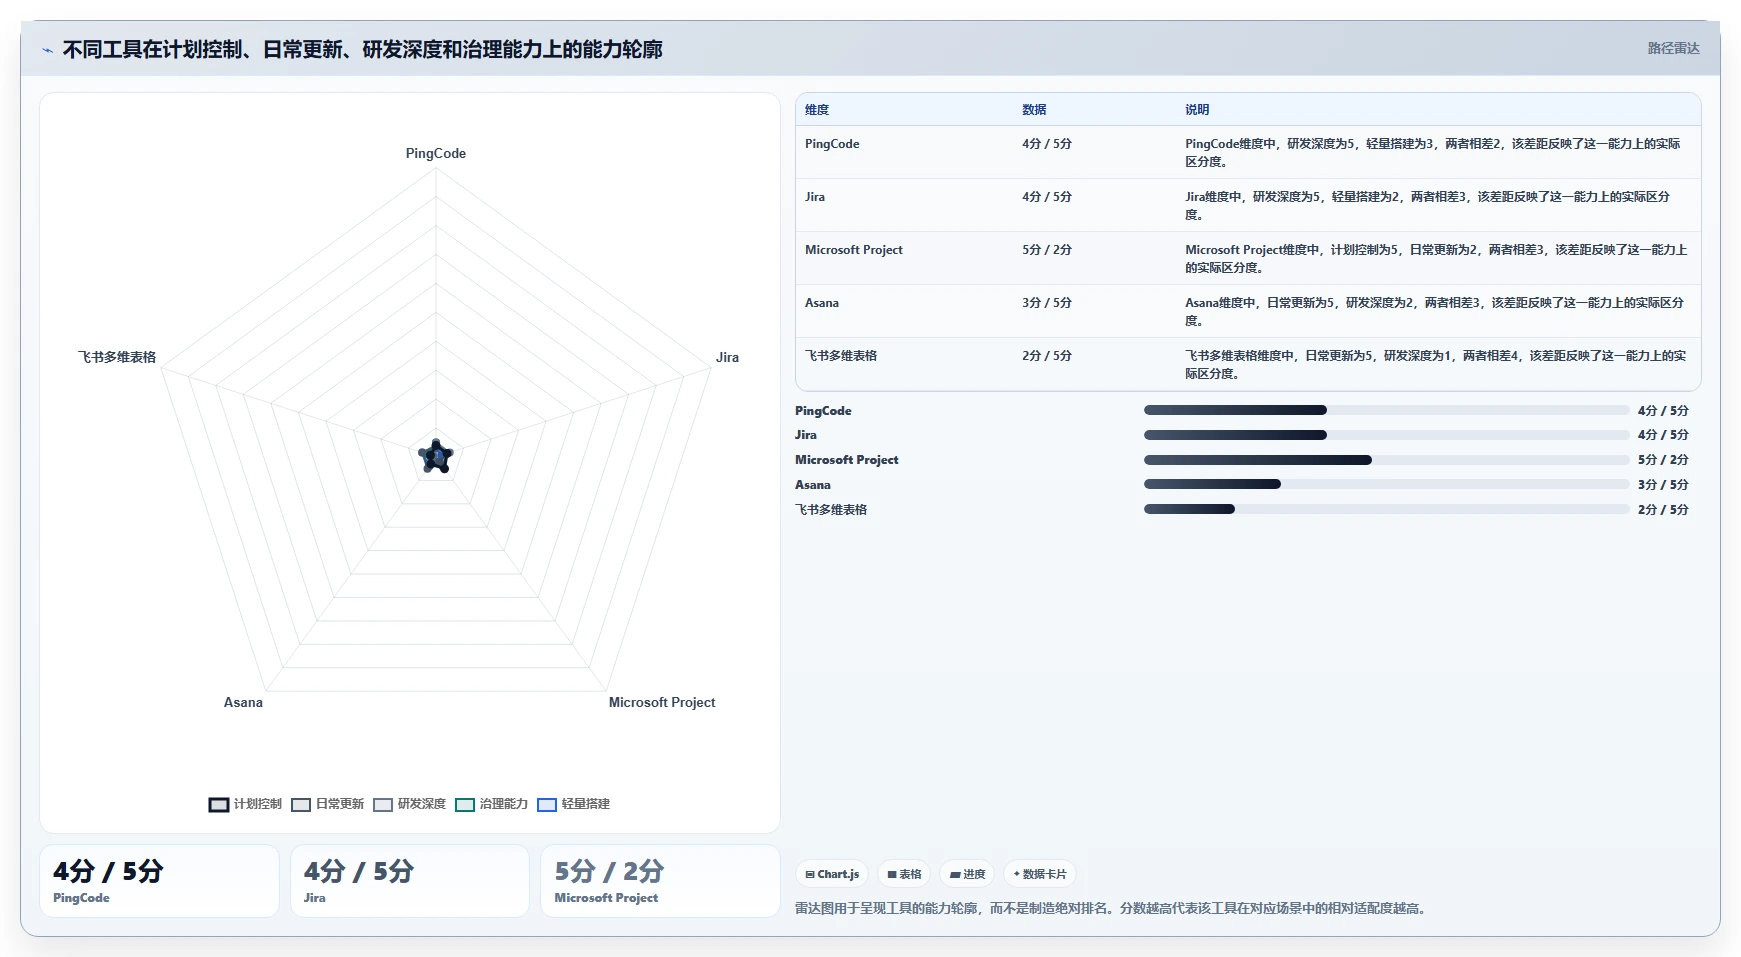
Task: Click the 维度 column header
Action: (x=817, y=110)
